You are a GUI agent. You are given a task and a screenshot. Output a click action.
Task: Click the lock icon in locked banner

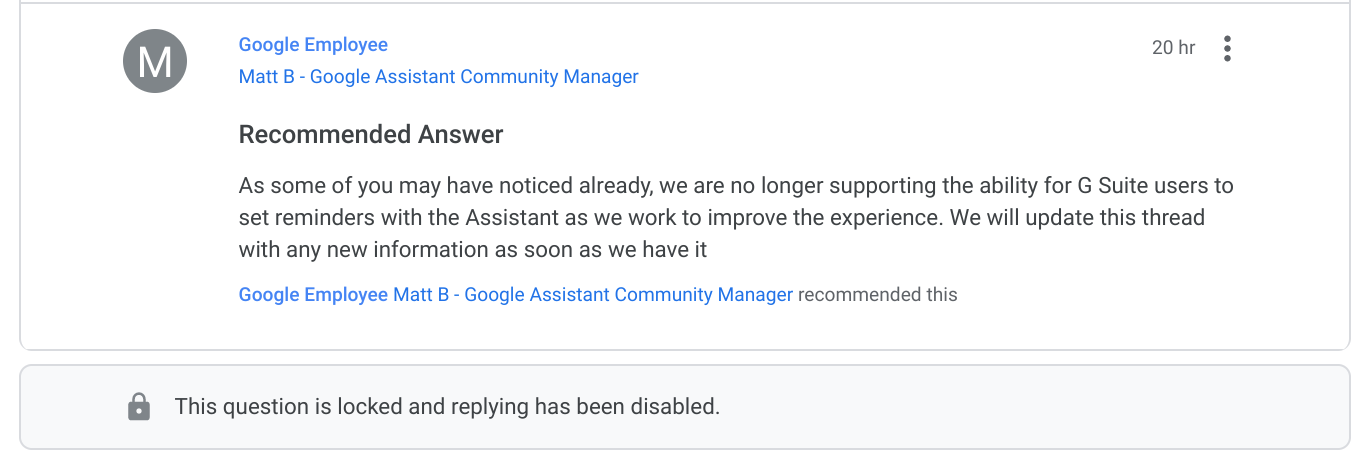click(139, 407)
